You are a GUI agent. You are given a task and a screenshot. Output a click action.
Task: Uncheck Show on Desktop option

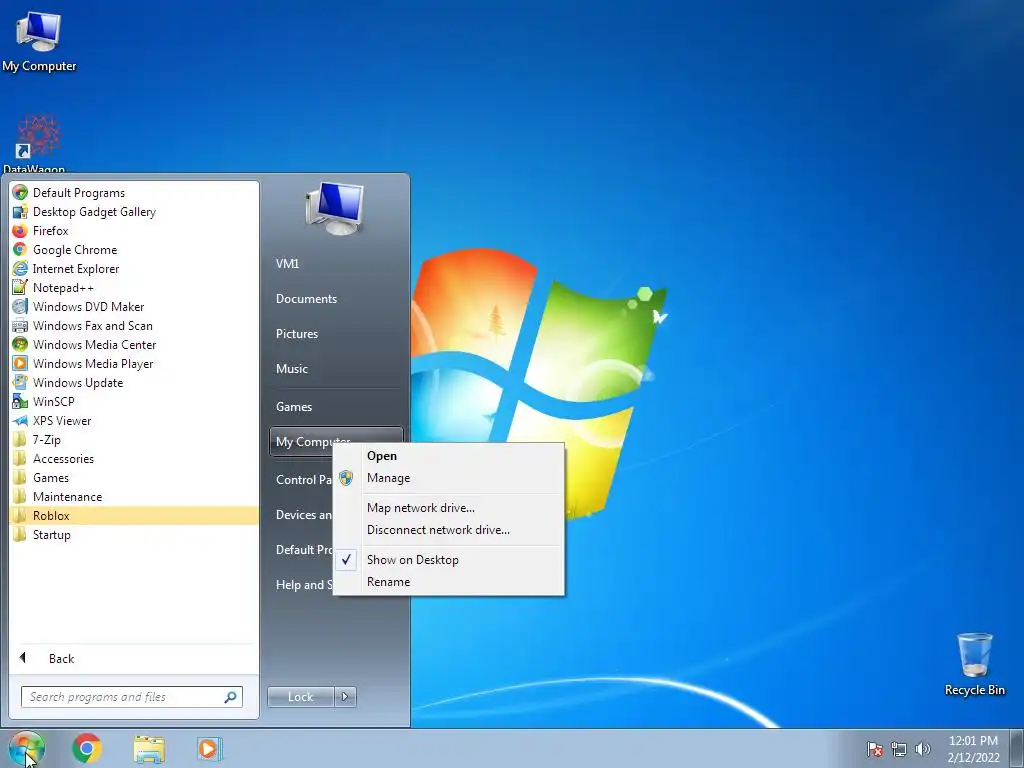pyautogui.click(x=449, y=560)
